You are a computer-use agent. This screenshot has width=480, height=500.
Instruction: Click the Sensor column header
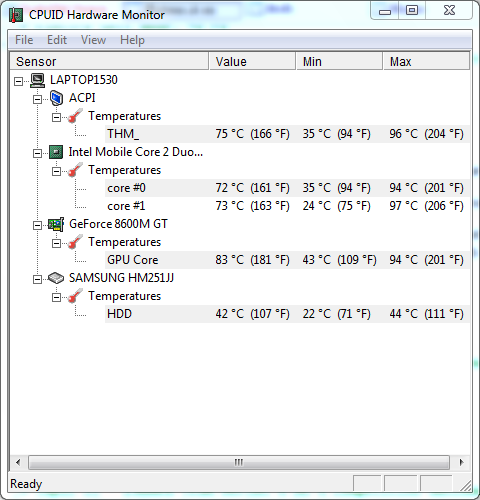point(109,61)
